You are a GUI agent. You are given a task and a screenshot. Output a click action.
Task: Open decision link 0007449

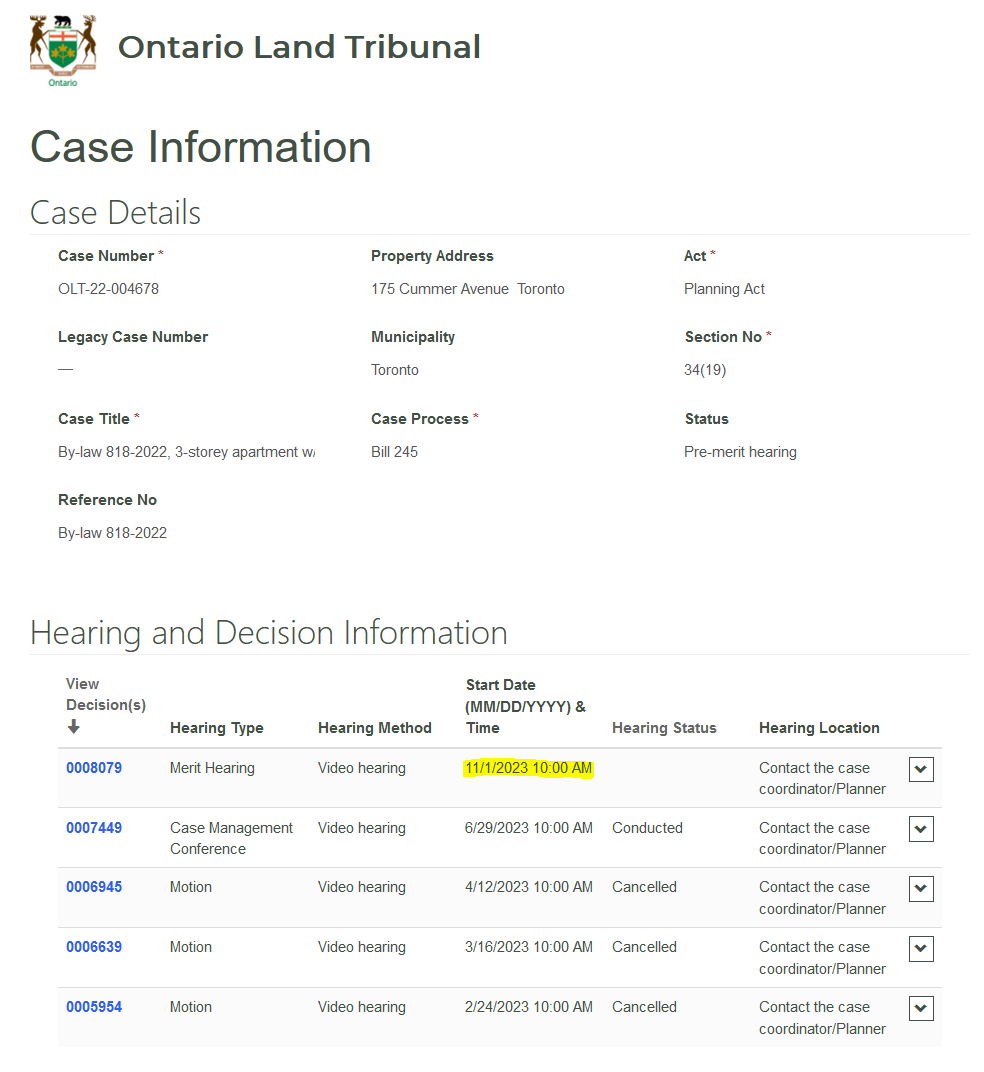94,828
